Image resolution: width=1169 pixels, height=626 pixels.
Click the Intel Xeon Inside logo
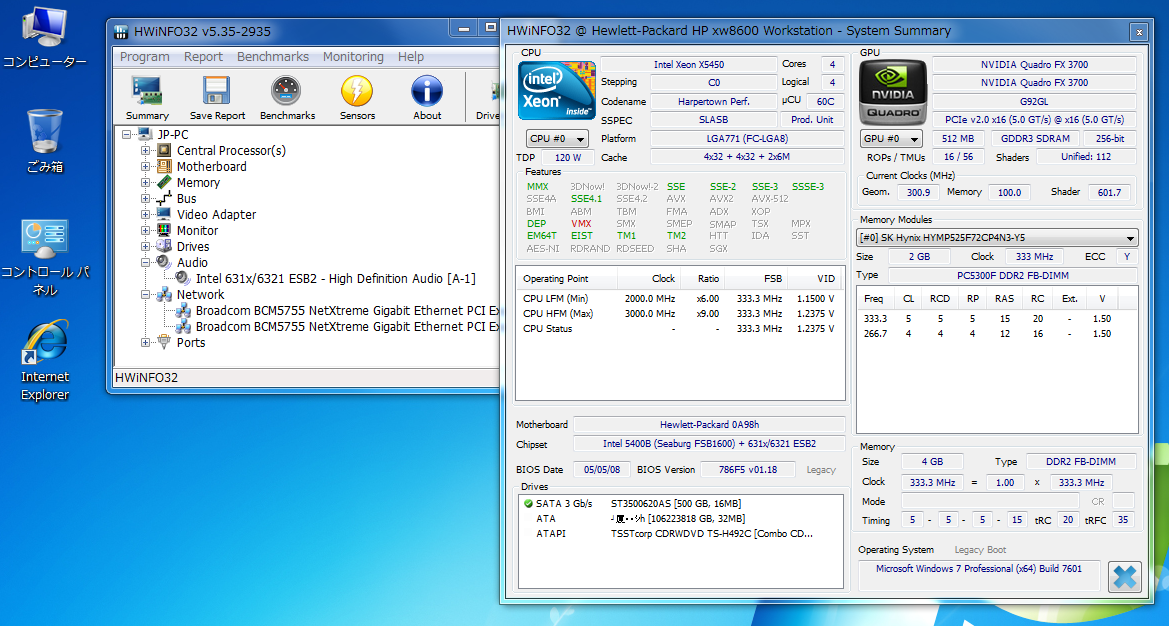click(556, 90)
